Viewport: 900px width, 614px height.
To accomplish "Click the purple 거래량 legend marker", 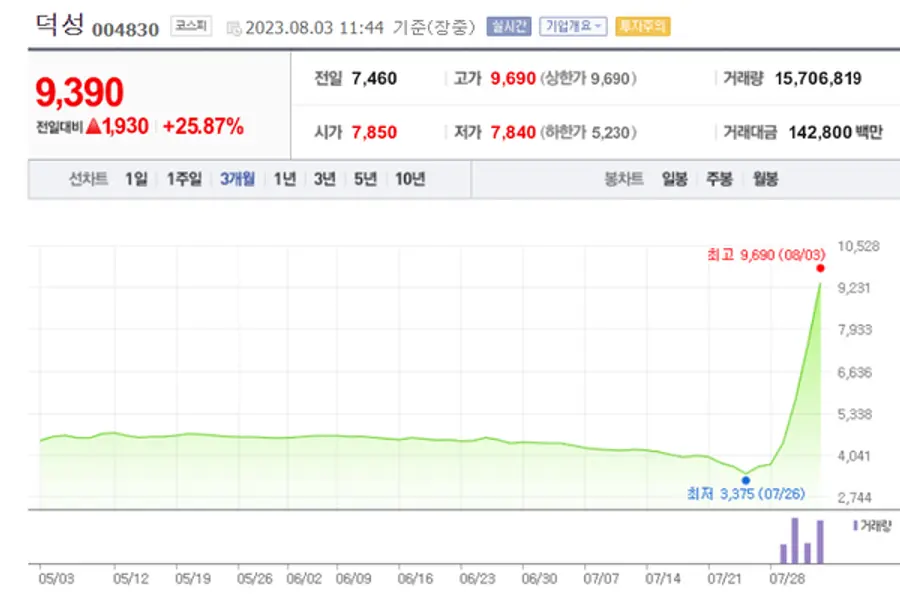I will click(853, 525).
